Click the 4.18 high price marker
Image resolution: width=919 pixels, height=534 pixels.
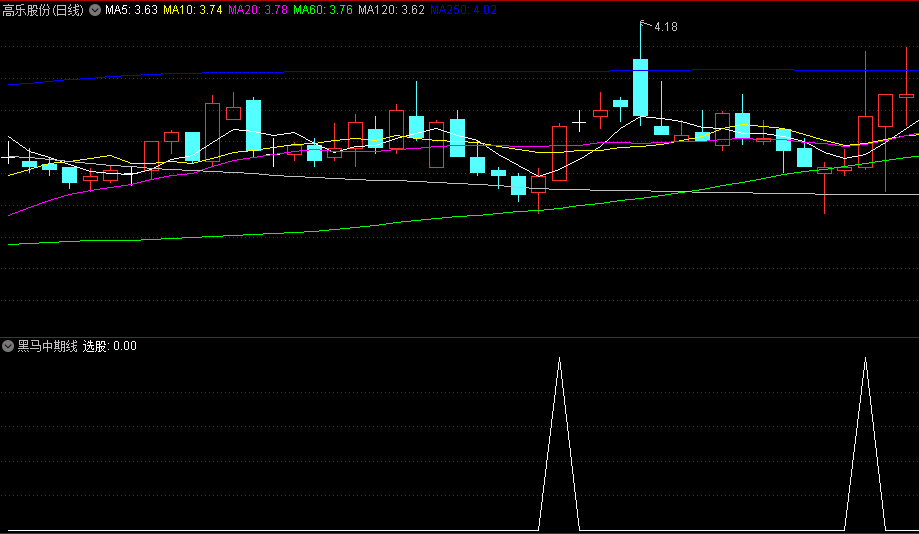coord(665,27)
